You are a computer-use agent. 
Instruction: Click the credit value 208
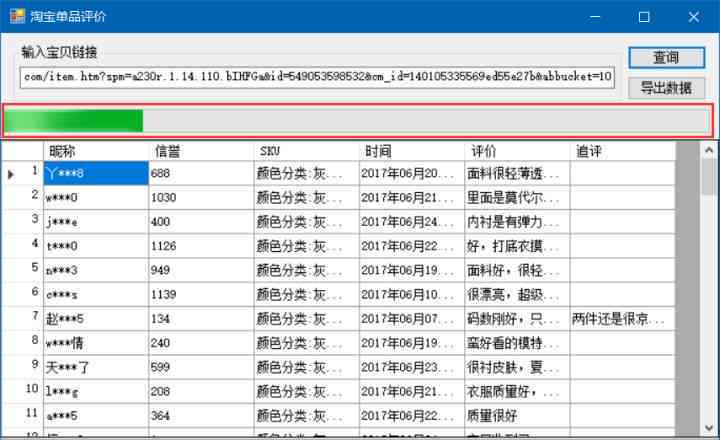[201, 392]
